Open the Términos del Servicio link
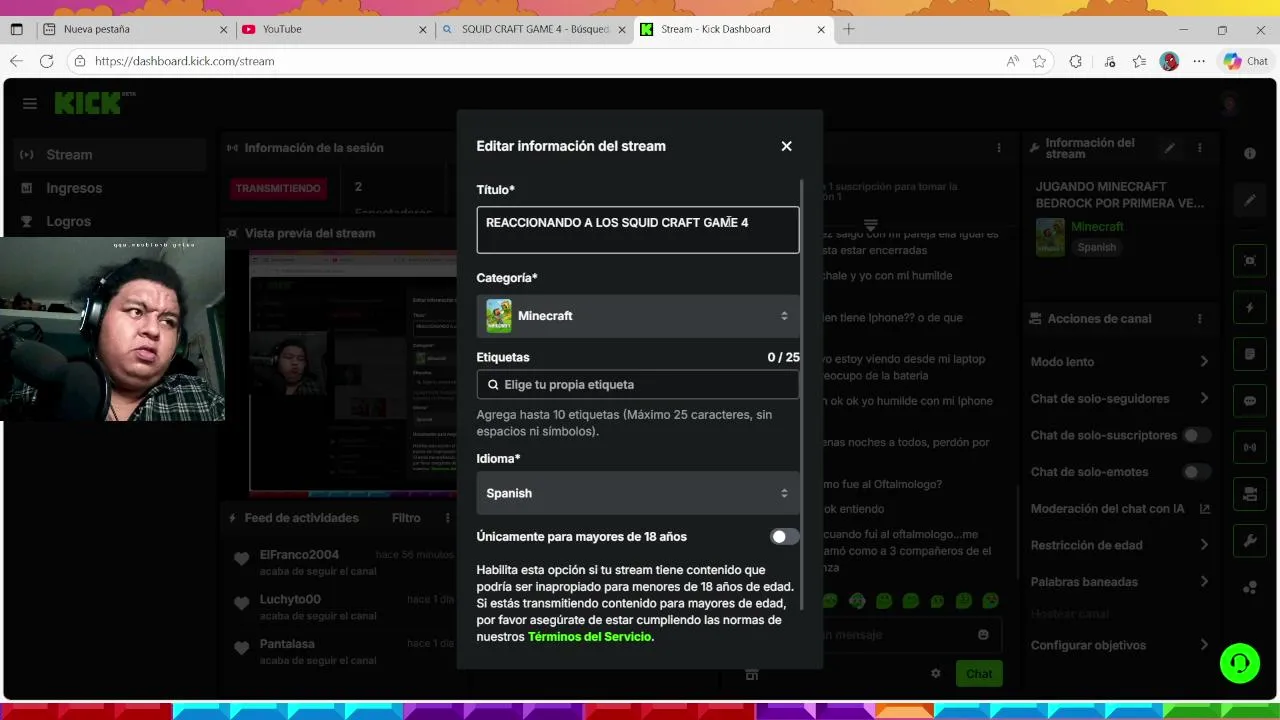This screenshot has height=720, width=1280. point(590,637)
